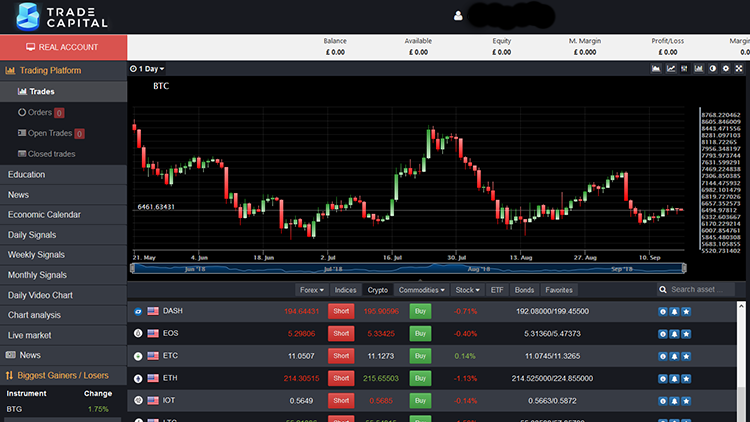Open the Education link
The image size is (750, 422).
coord(64,175)
